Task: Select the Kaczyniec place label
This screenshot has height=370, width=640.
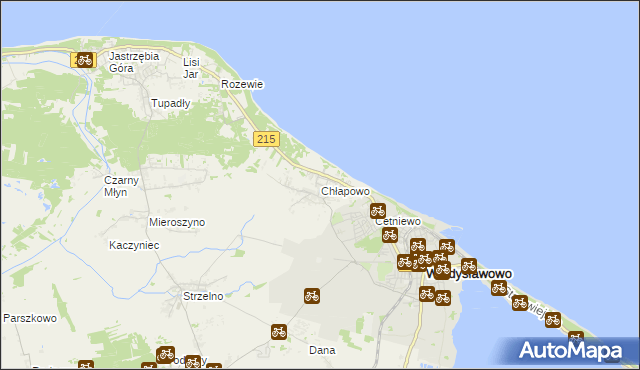Action: (x=134, y=245)
